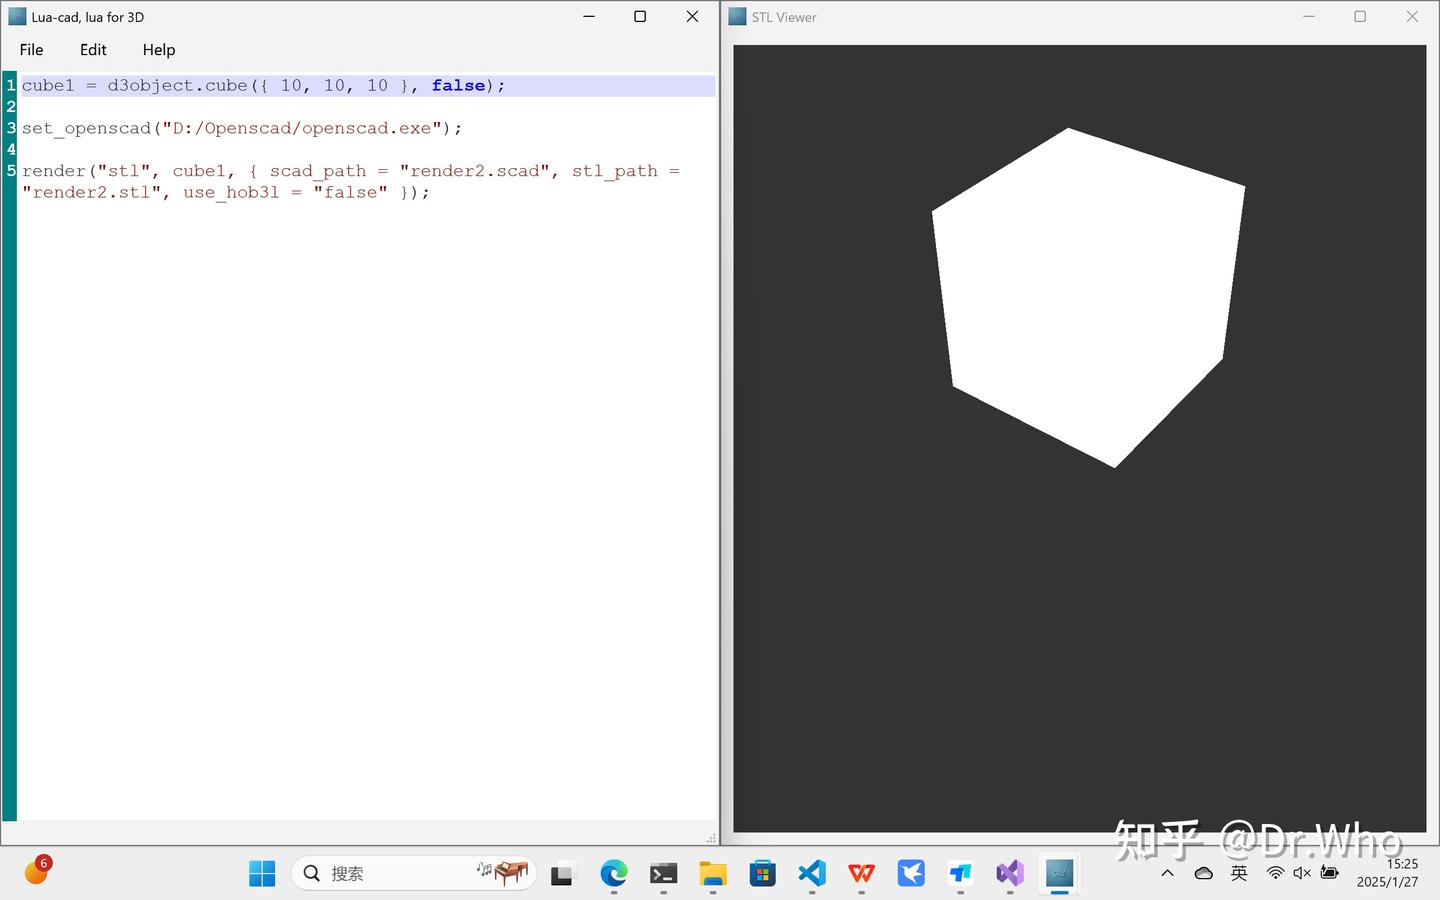Click the muted volume tray icon

coord(1302,874)
